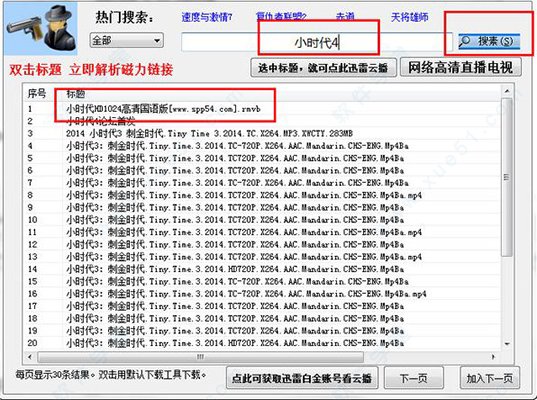Select row 20 with HD720P

pos(263,343)
